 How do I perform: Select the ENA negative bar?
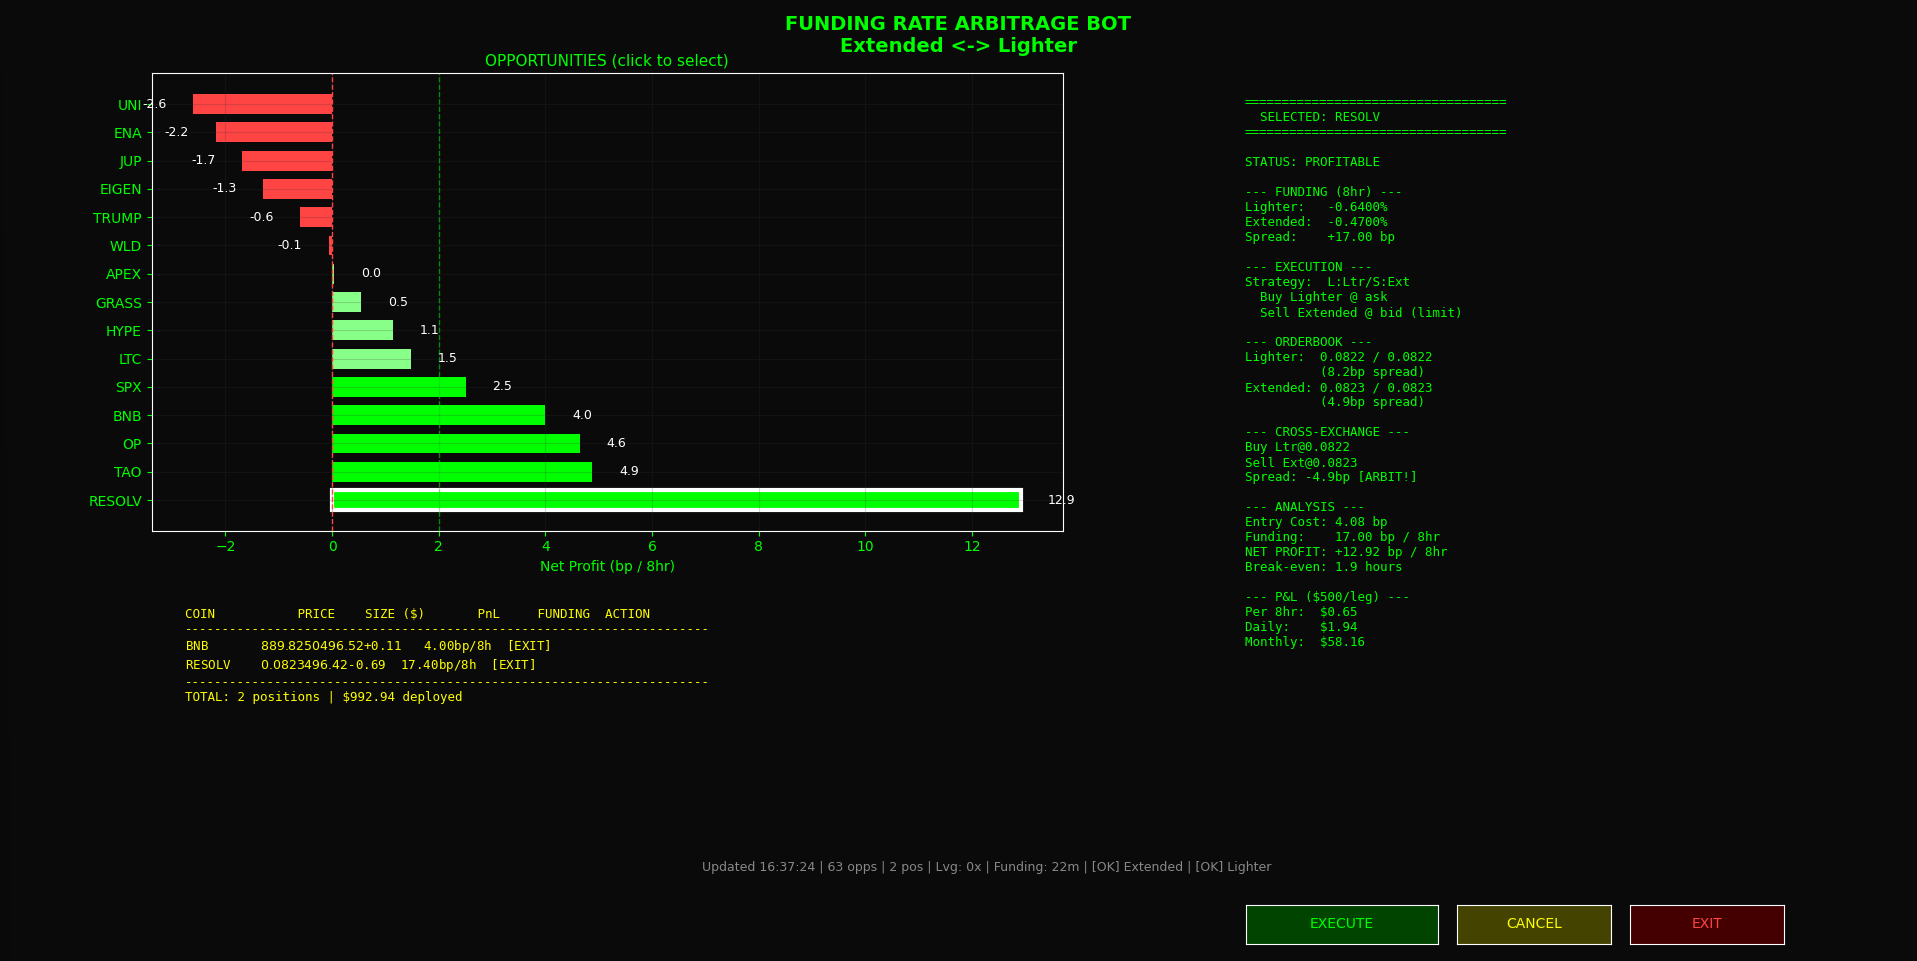[x=274, y=132]
